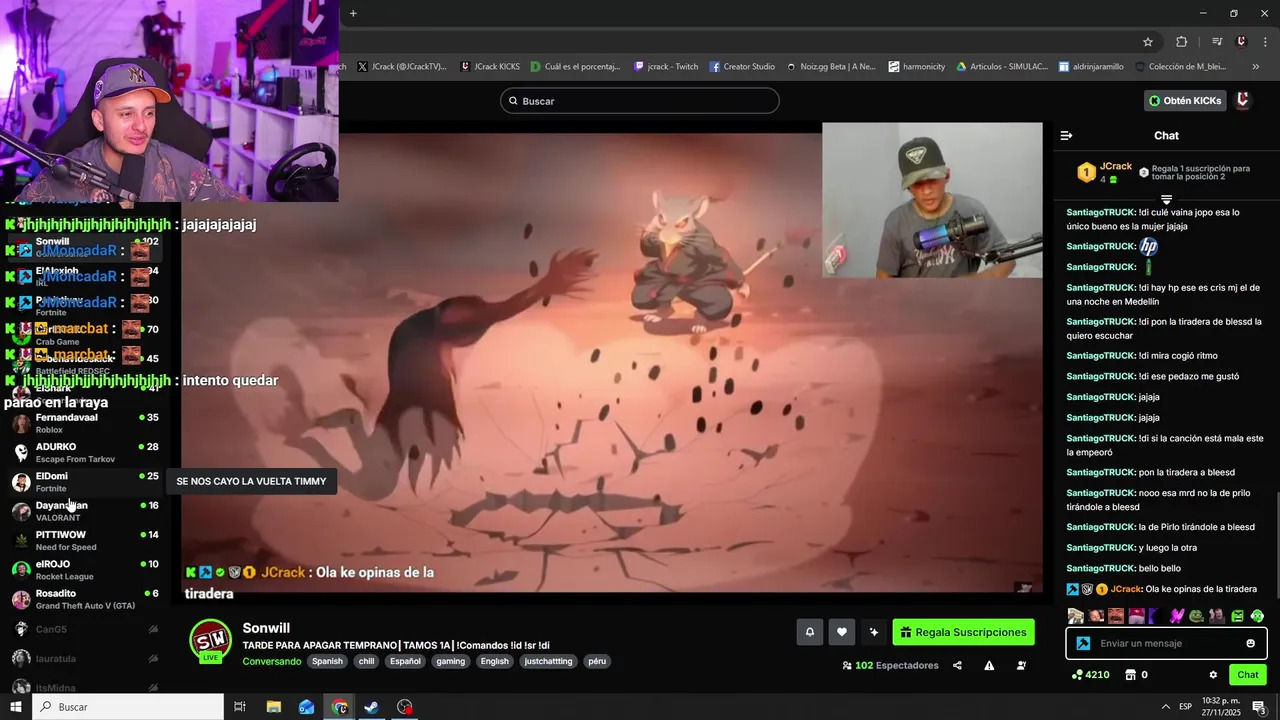Click the chill tag
The width and height of the screenshot is (1280, 720).
[366, 661]
